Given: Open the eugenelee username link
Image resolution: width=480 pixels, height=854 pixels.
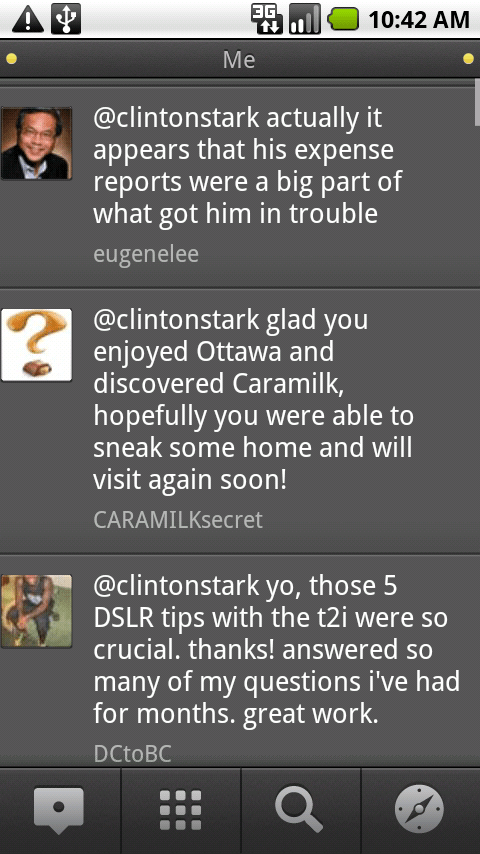Looking at the screenshot, I should [x=146, y=254].
